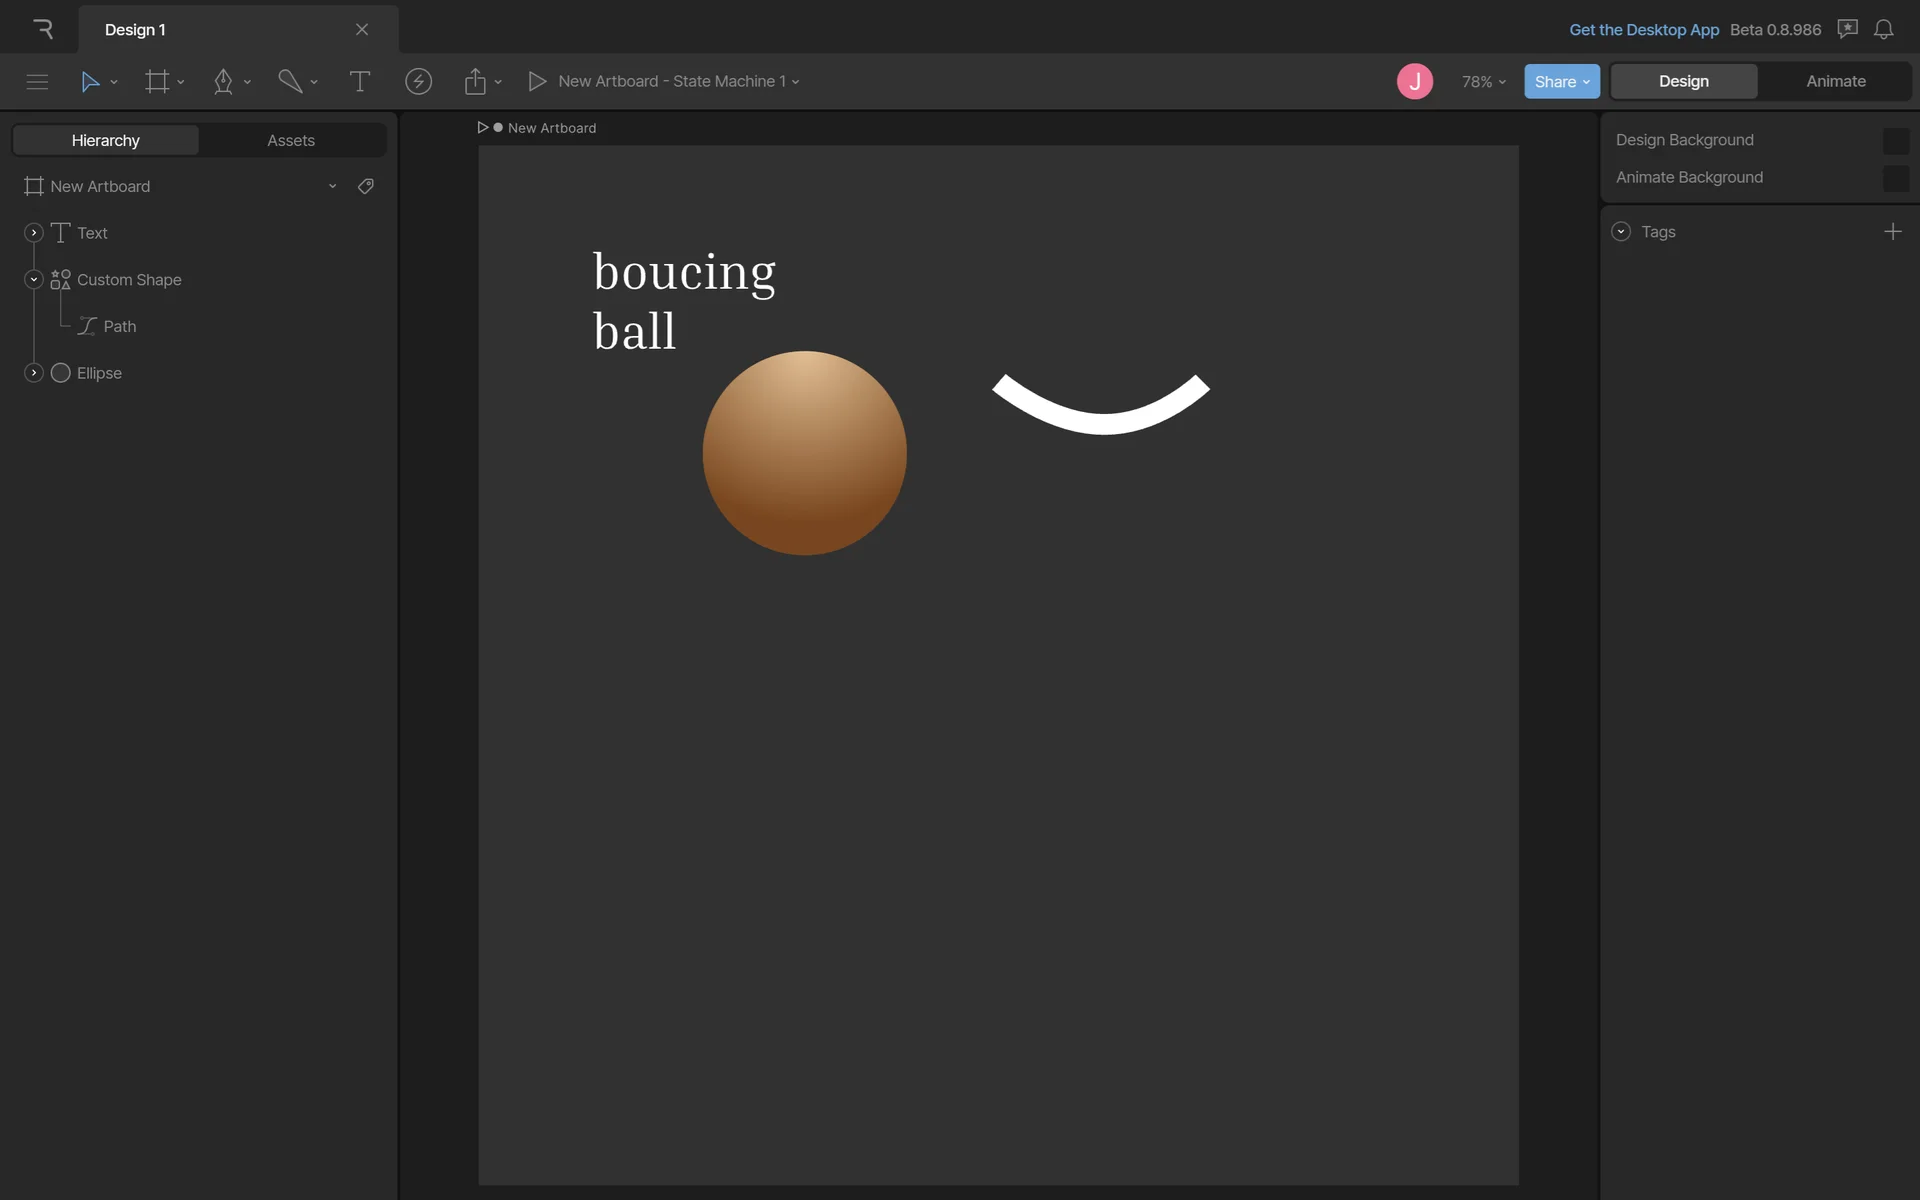Viewport: 1920px width, 1200px height.
Task: Open the Design Background color swatch
Action: 1894,141
